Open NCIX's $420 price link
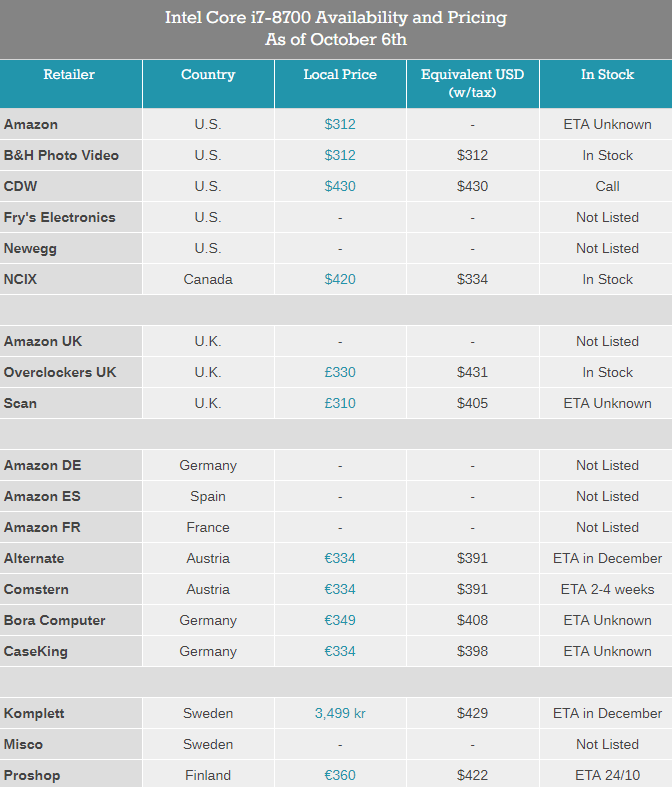The width and height of the screenshot is (672, 787). [x=340, y=279]
